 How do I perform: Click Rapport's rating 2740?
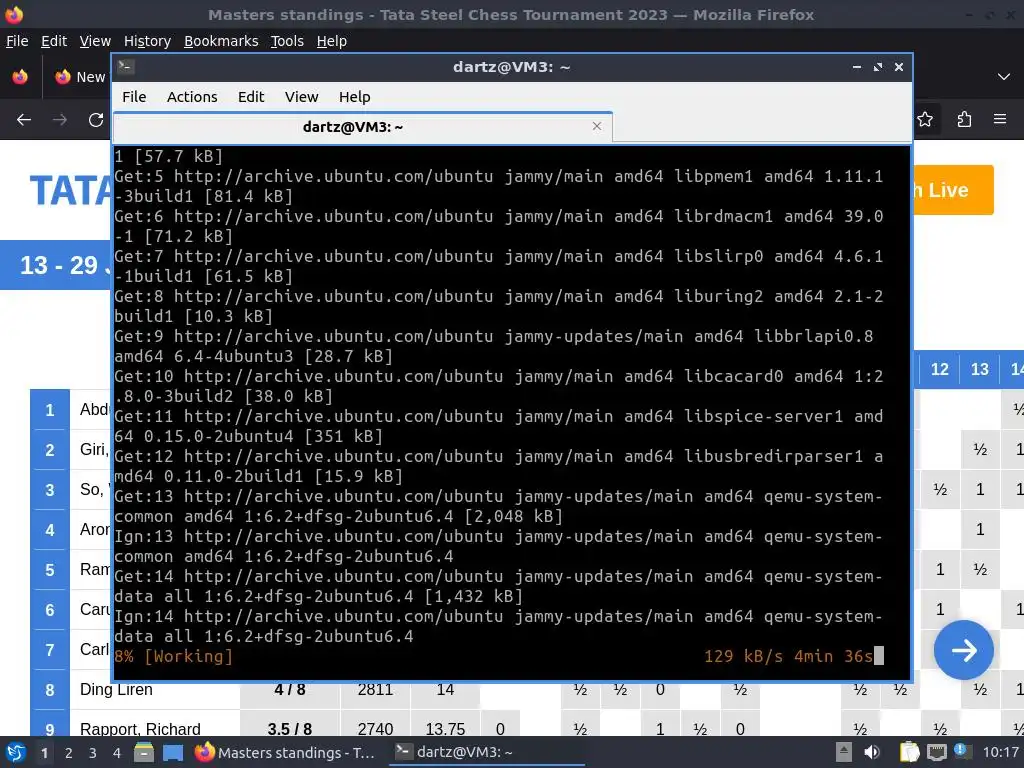[375, 729]
